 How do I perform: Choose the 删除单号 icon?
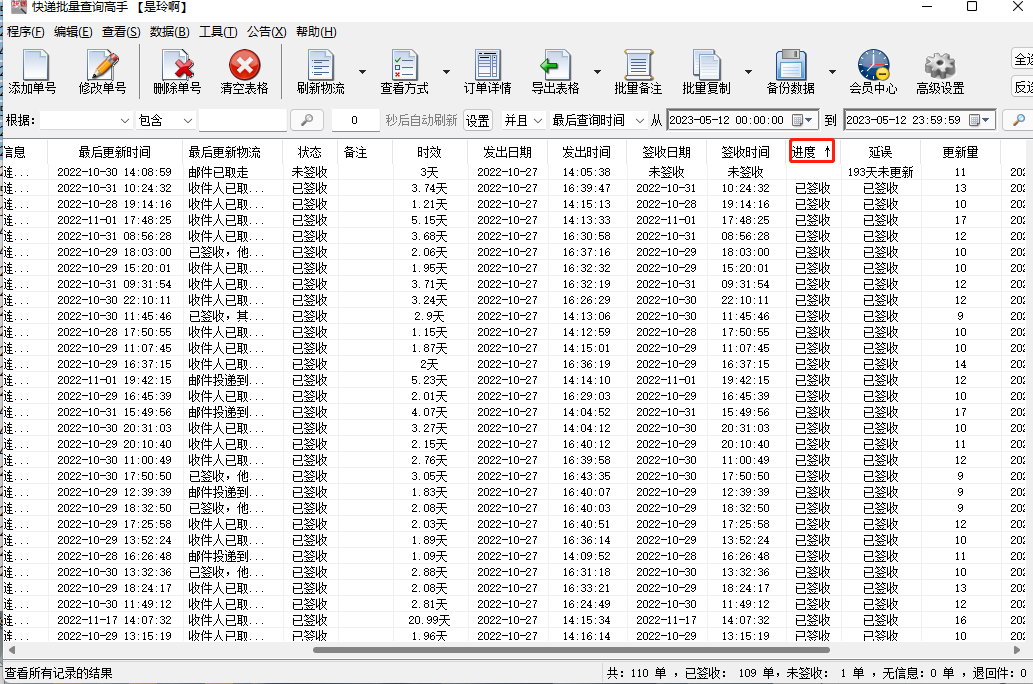177,66
